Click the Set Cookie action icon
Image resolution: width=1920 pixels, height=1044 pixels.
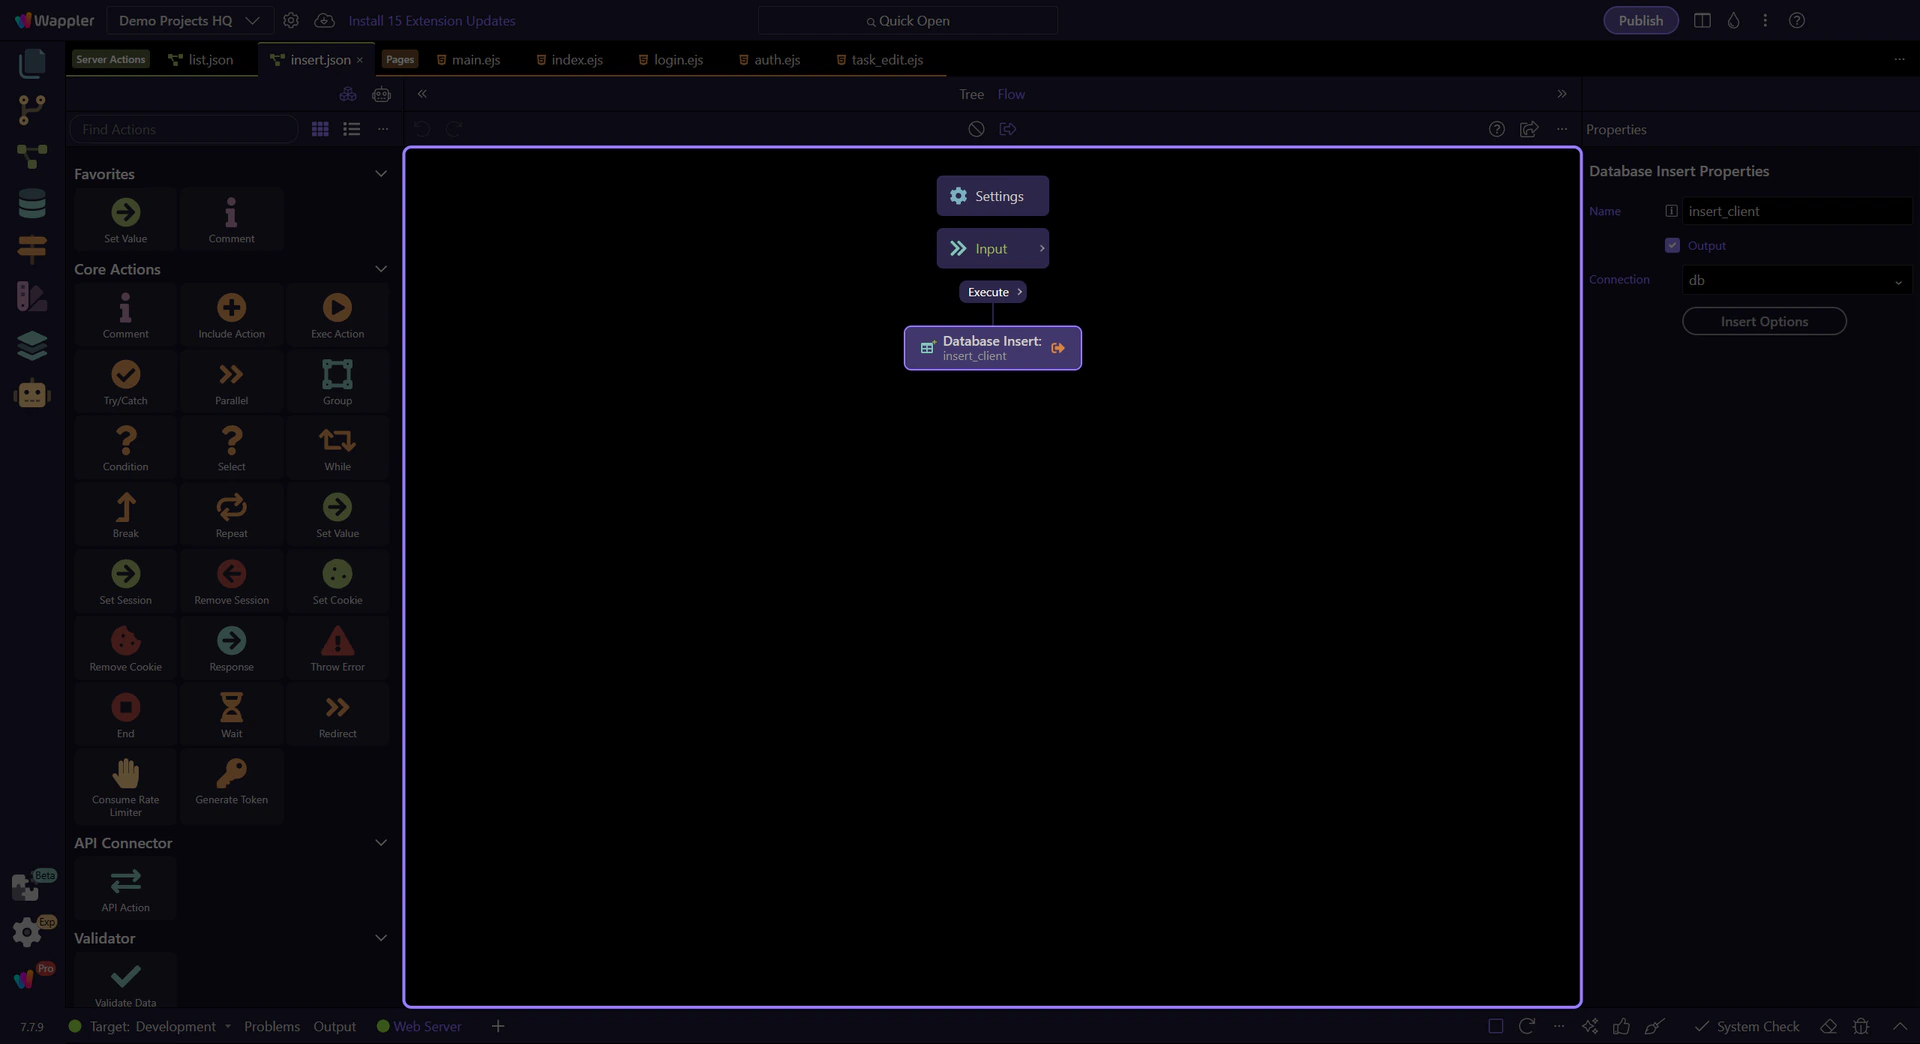[x=337, y=575]
